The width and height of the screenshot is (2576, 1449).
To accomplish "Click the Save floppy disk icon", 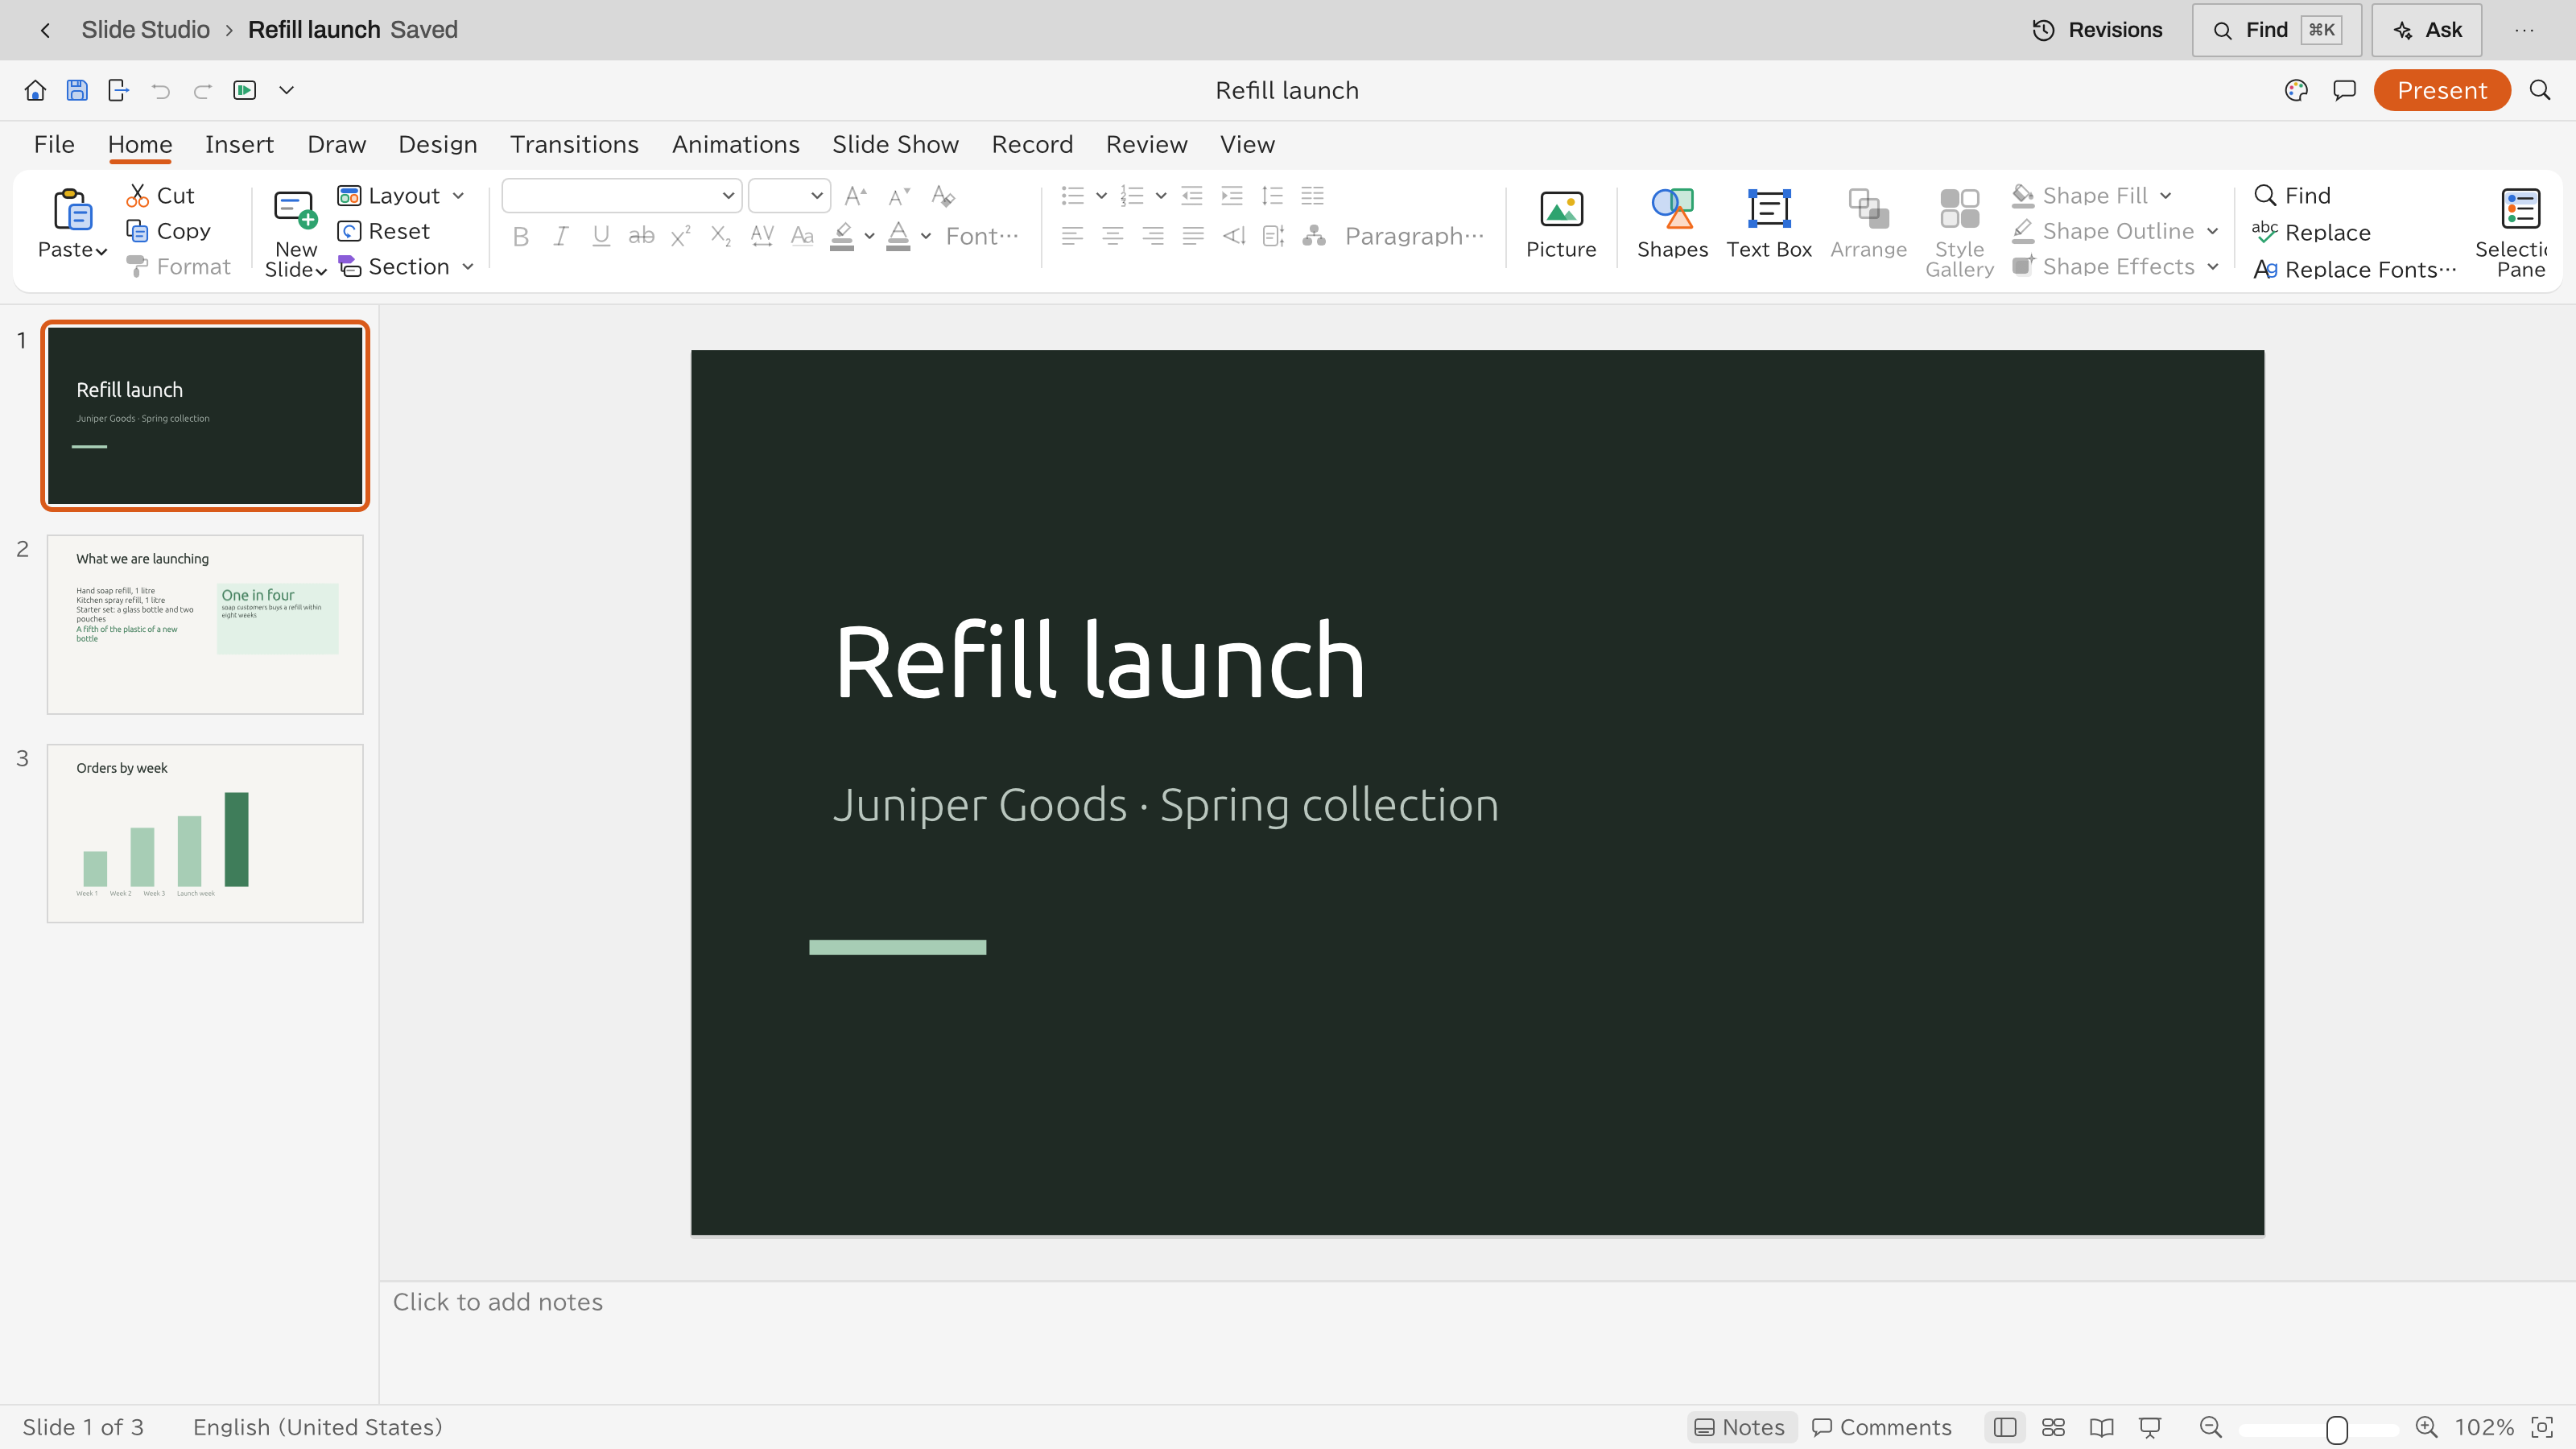I will click(77, 91).
